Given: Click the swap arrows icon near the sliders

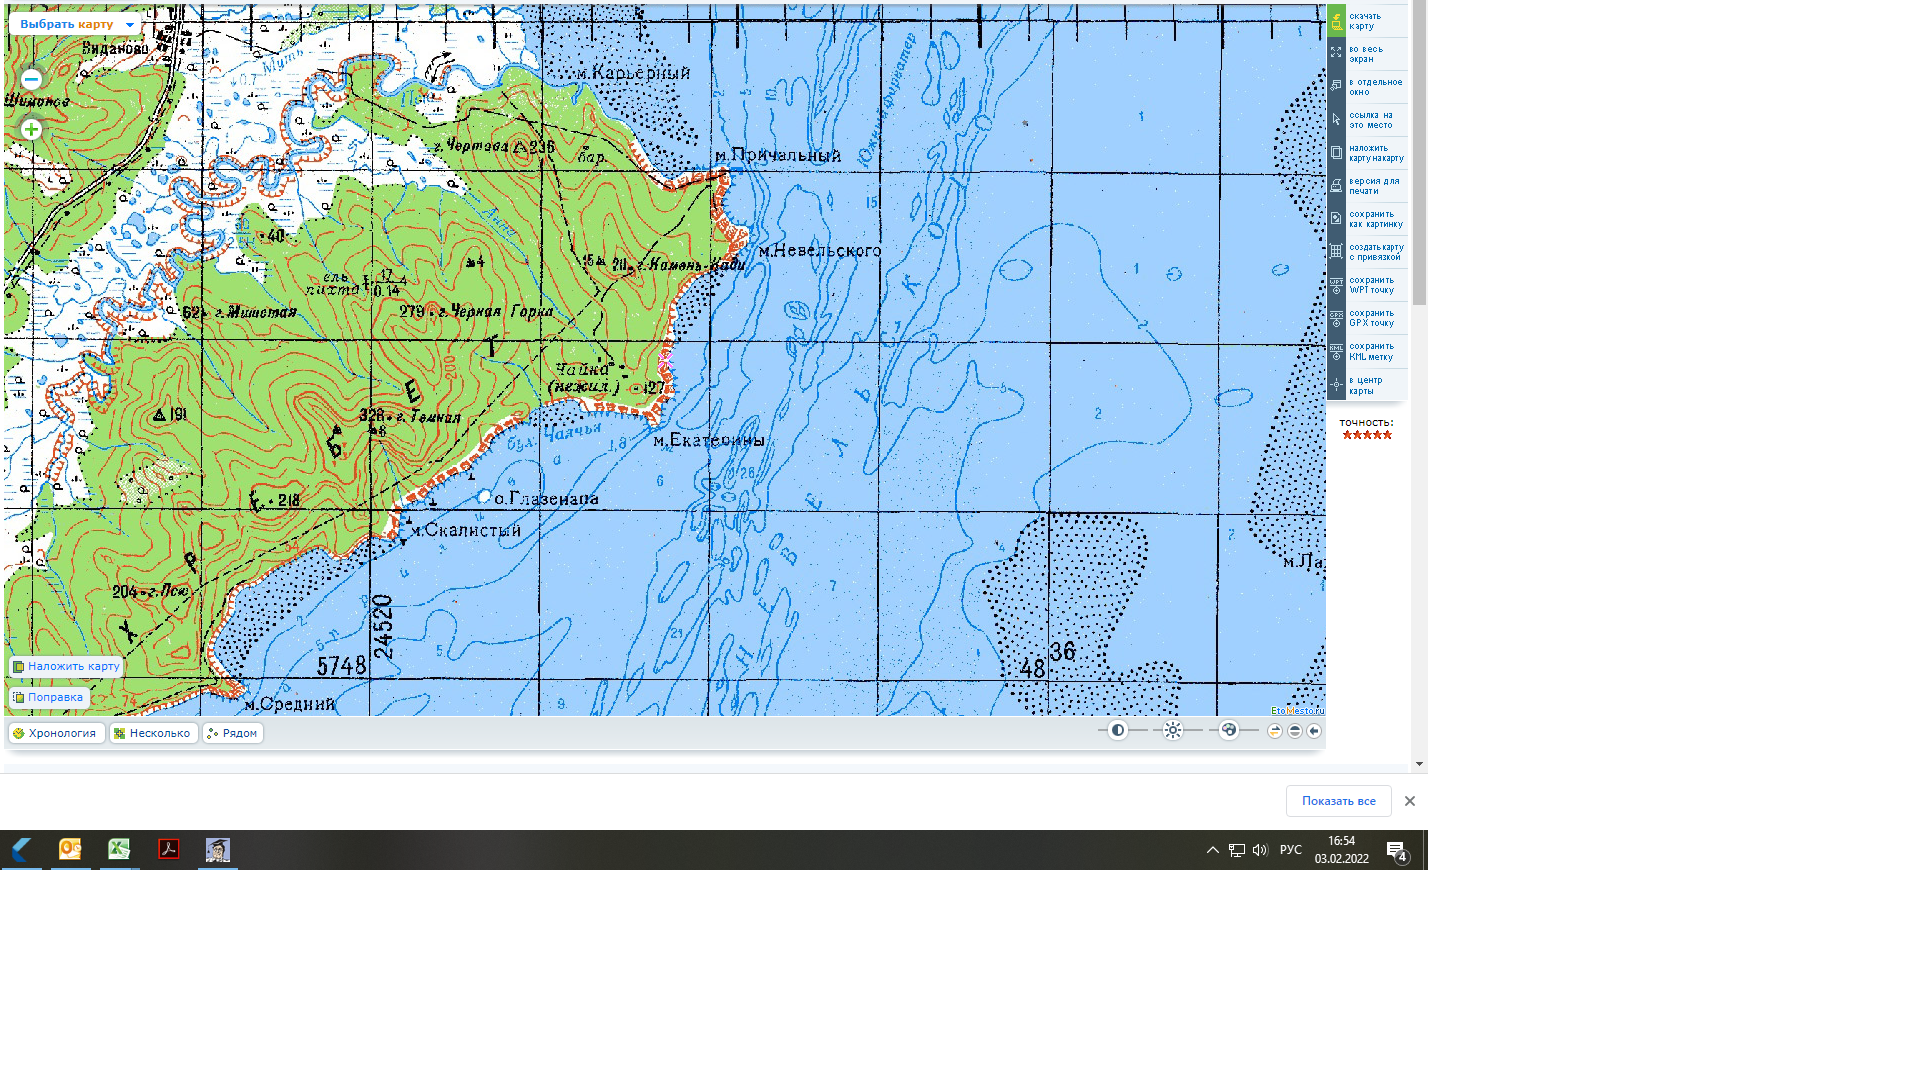Looking at the screenshot, I should (x=1275, y=731).
